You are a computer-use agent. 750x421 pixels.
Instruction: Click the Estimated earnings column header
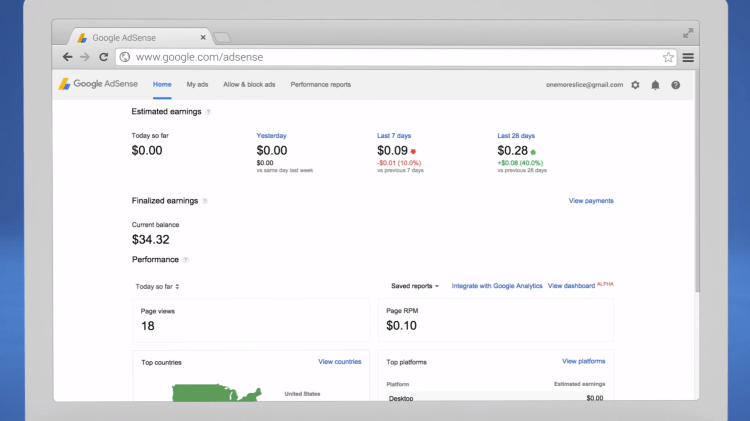(579, 384)
